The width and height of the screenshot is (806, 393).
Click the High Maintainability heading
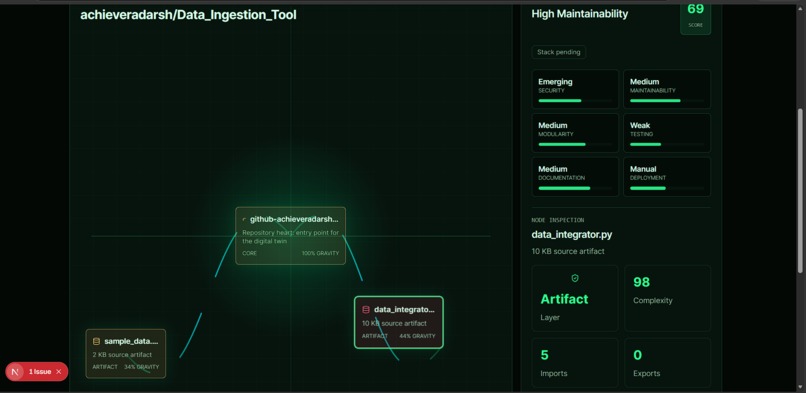(580, 14)
